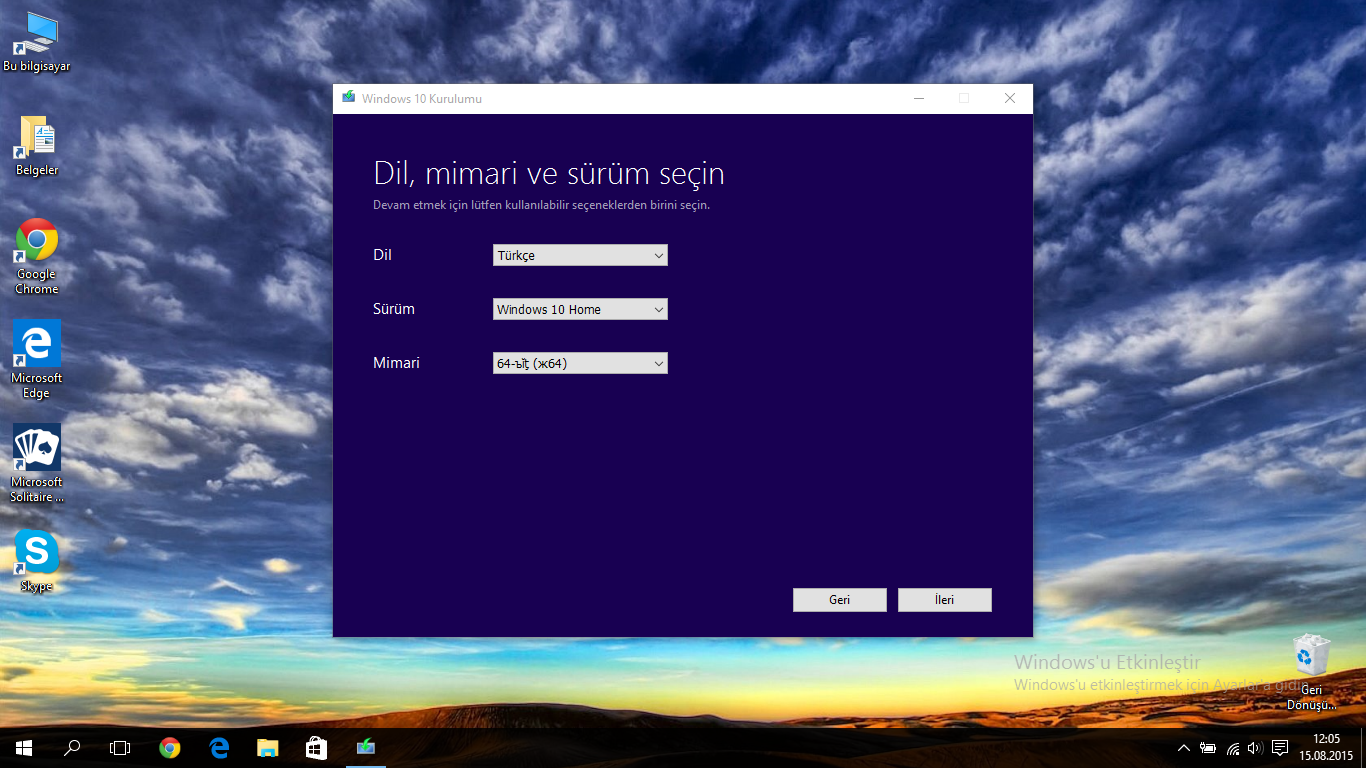The width and height of the screenshot is (1366, 768).
Task: Select the Microsoft Solitaire desktop shortcut
Action: tap(37, 464)
